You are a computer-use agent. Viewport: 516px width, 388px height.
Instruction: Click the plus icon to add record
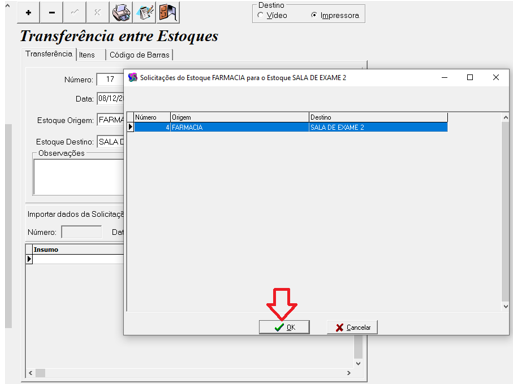pos(28,13)
